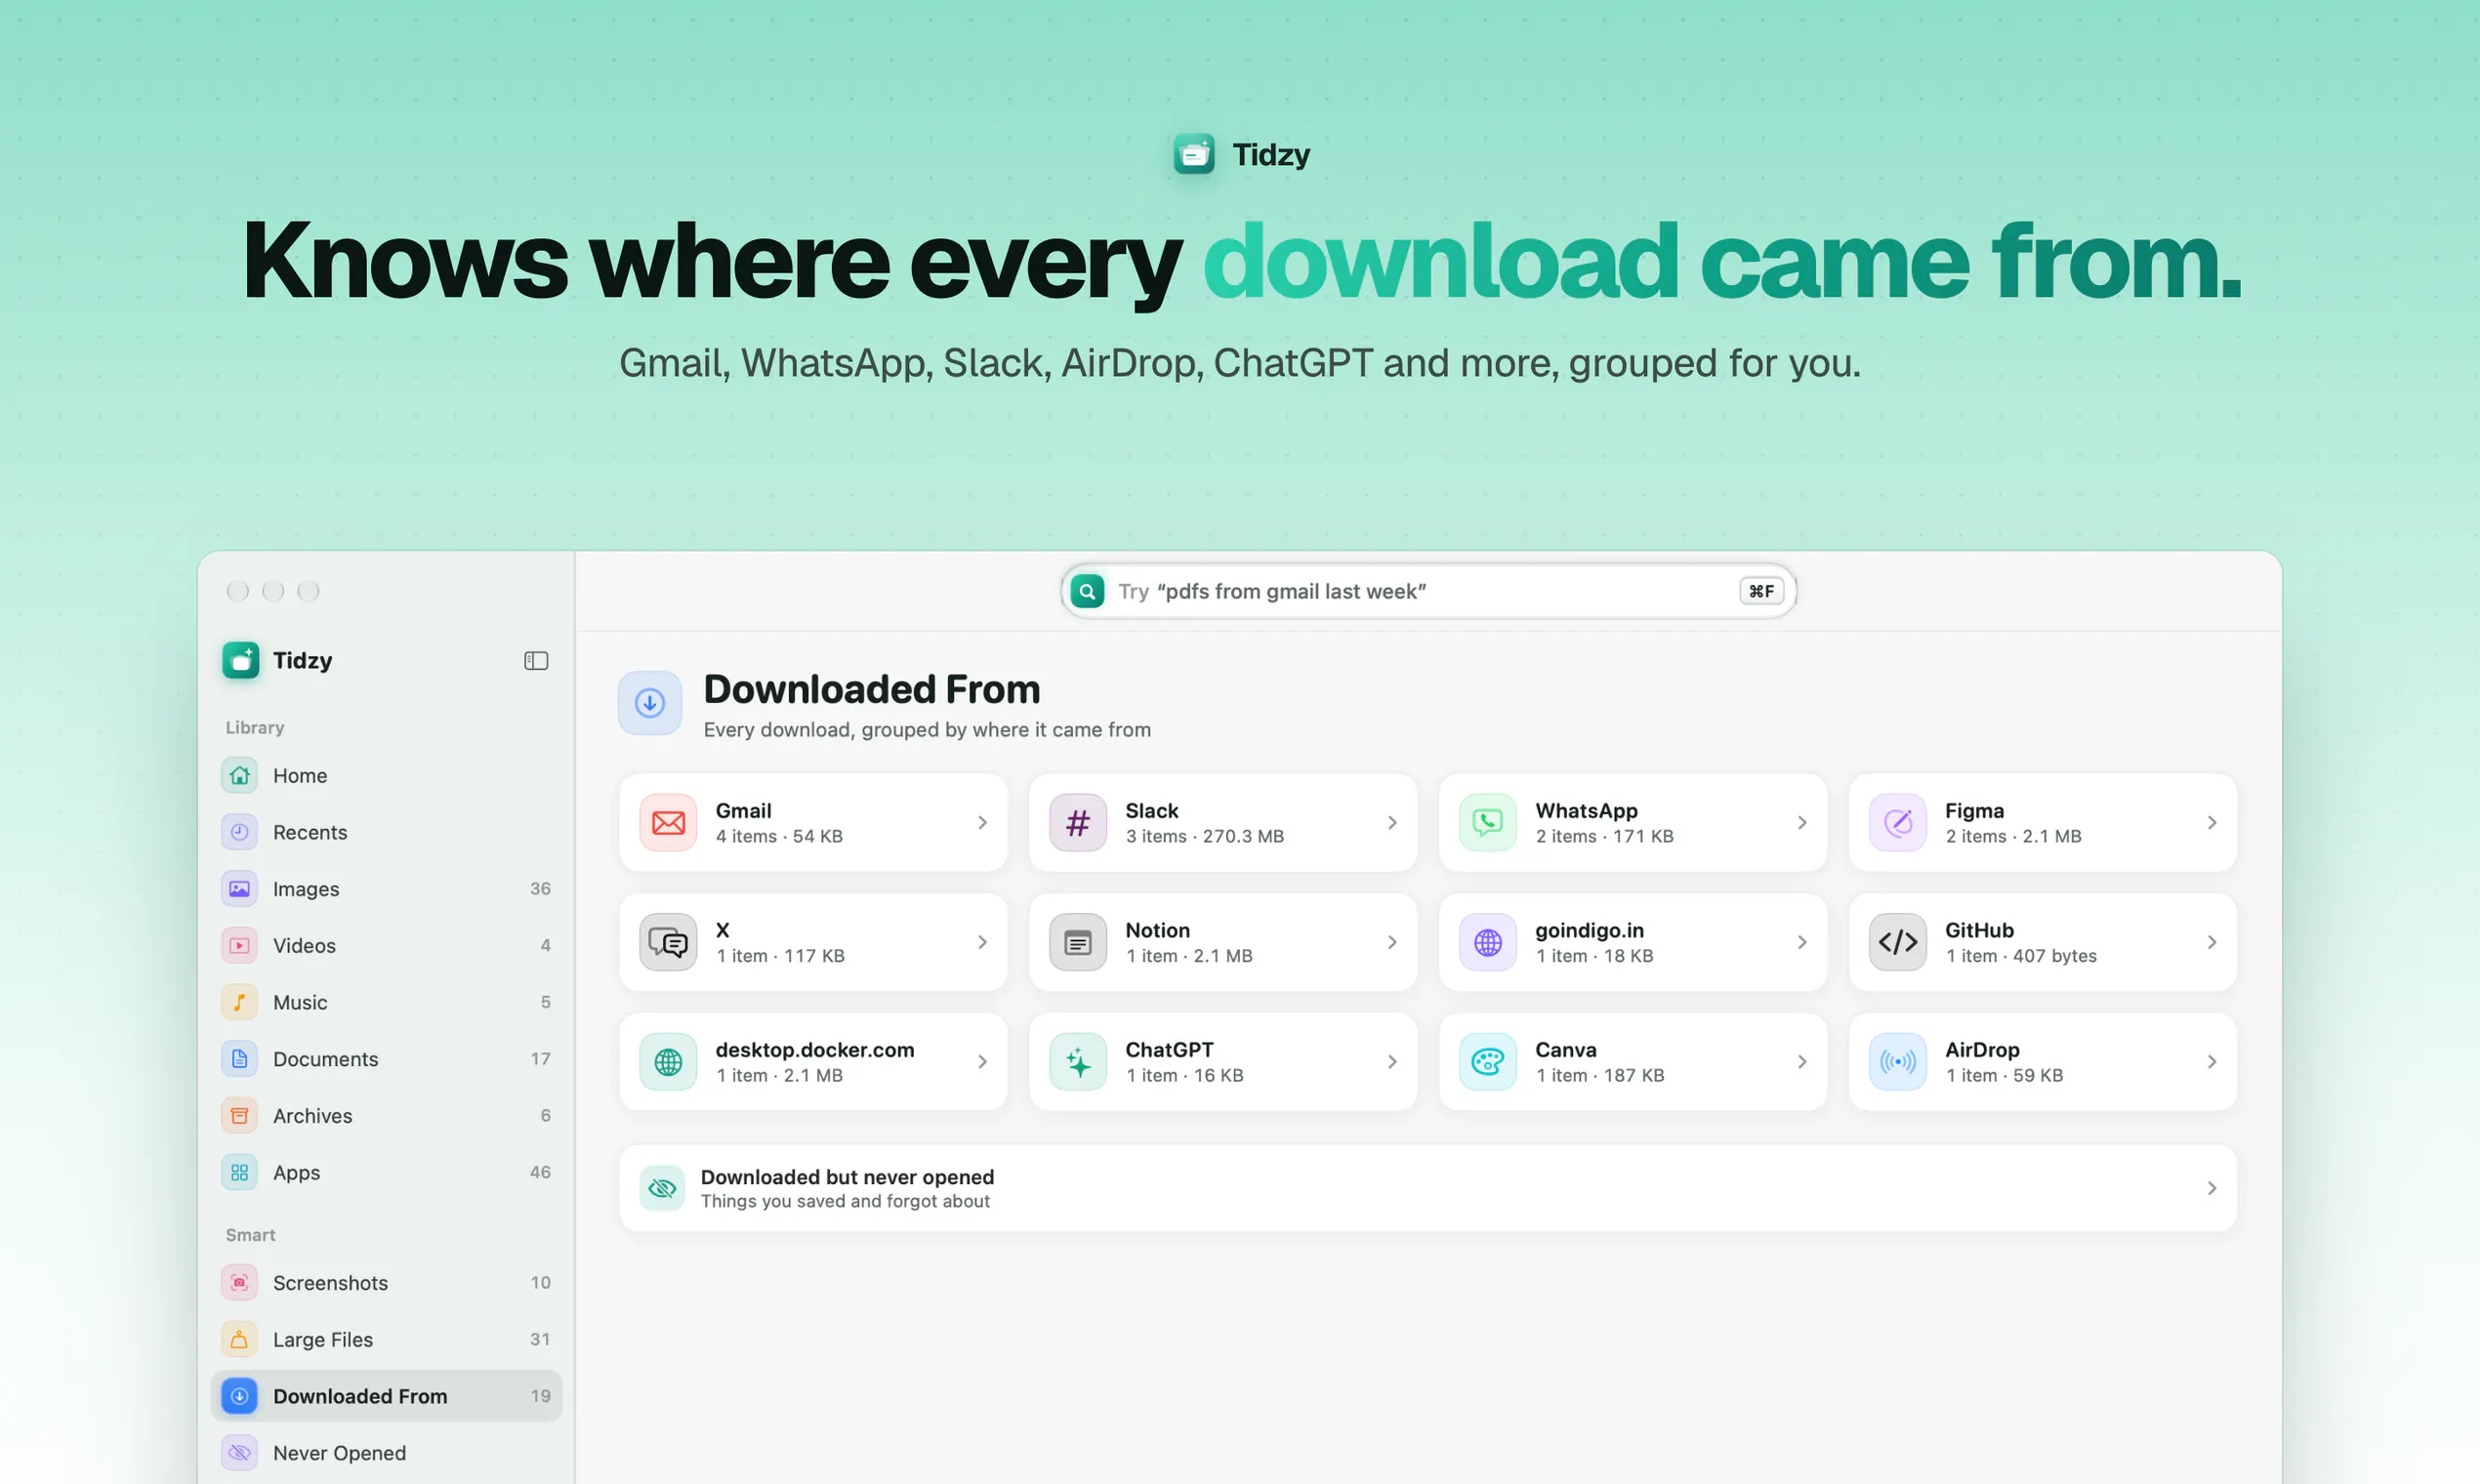2480x1484 pixels.
Task: Click the desktop.docker.com globe icon
Action: point(668,1061)
